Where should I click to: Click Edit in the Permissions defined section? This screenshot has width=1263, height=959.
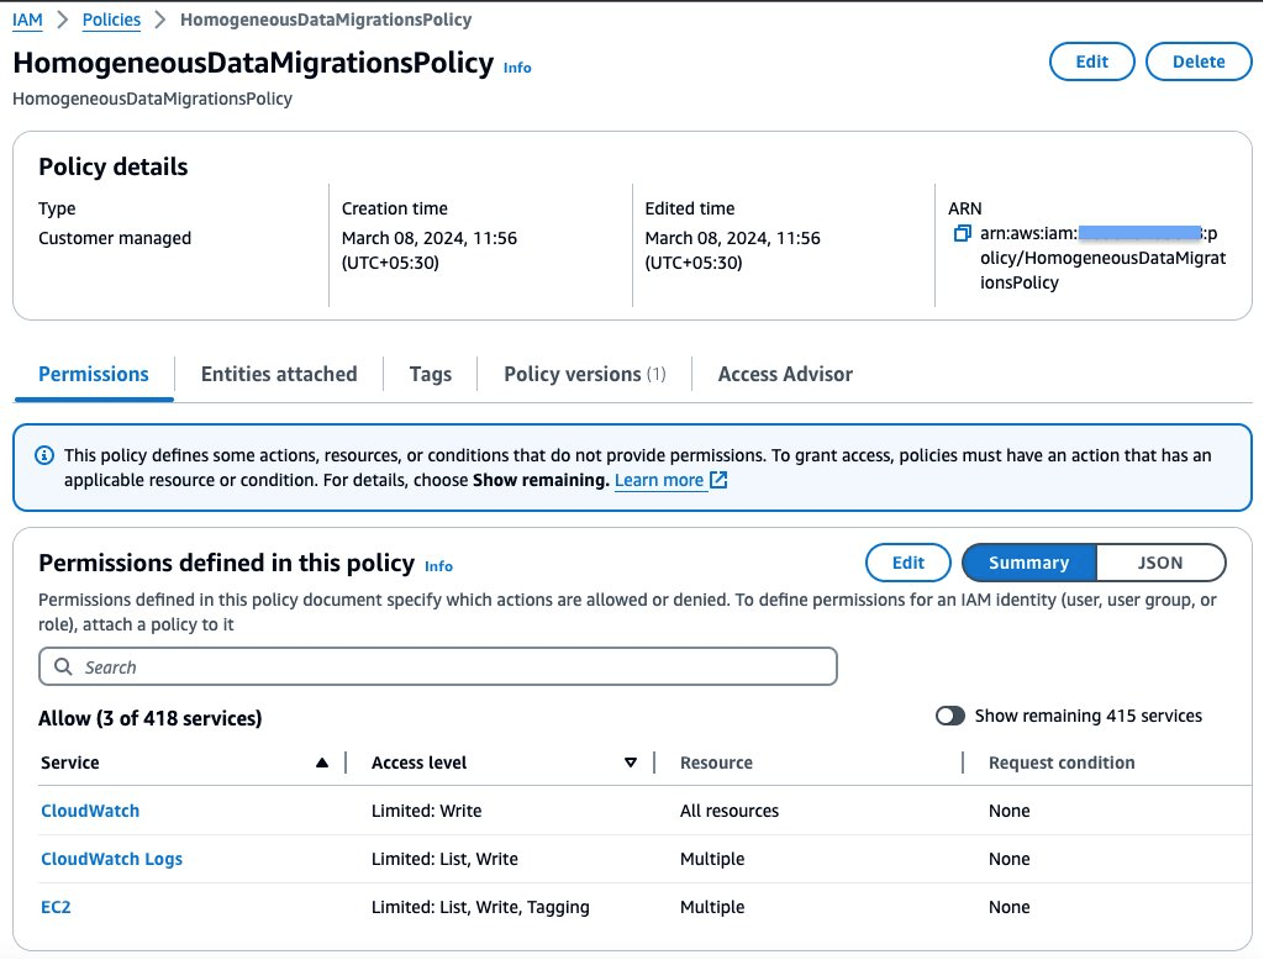[x=907, y=563]
